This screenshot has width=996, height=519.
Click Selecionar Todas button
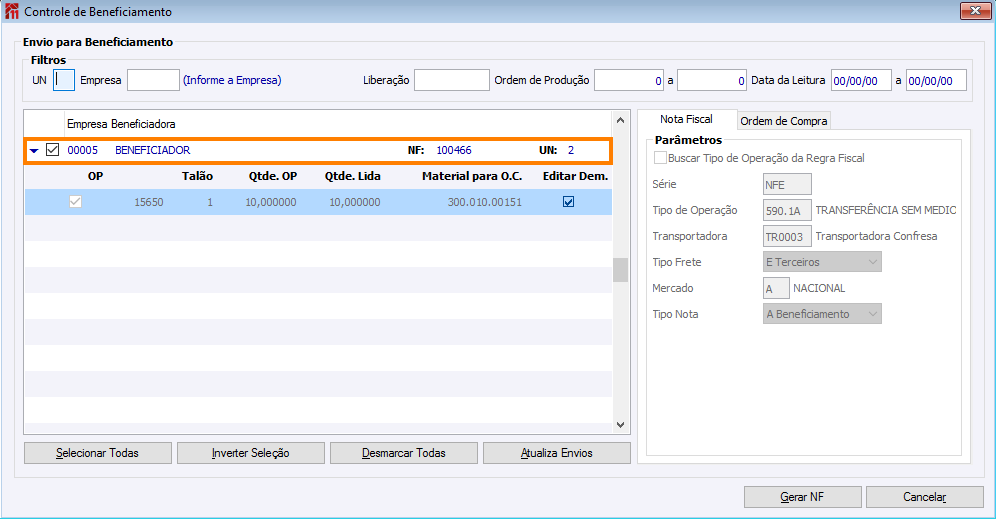(x=98, y=453)
